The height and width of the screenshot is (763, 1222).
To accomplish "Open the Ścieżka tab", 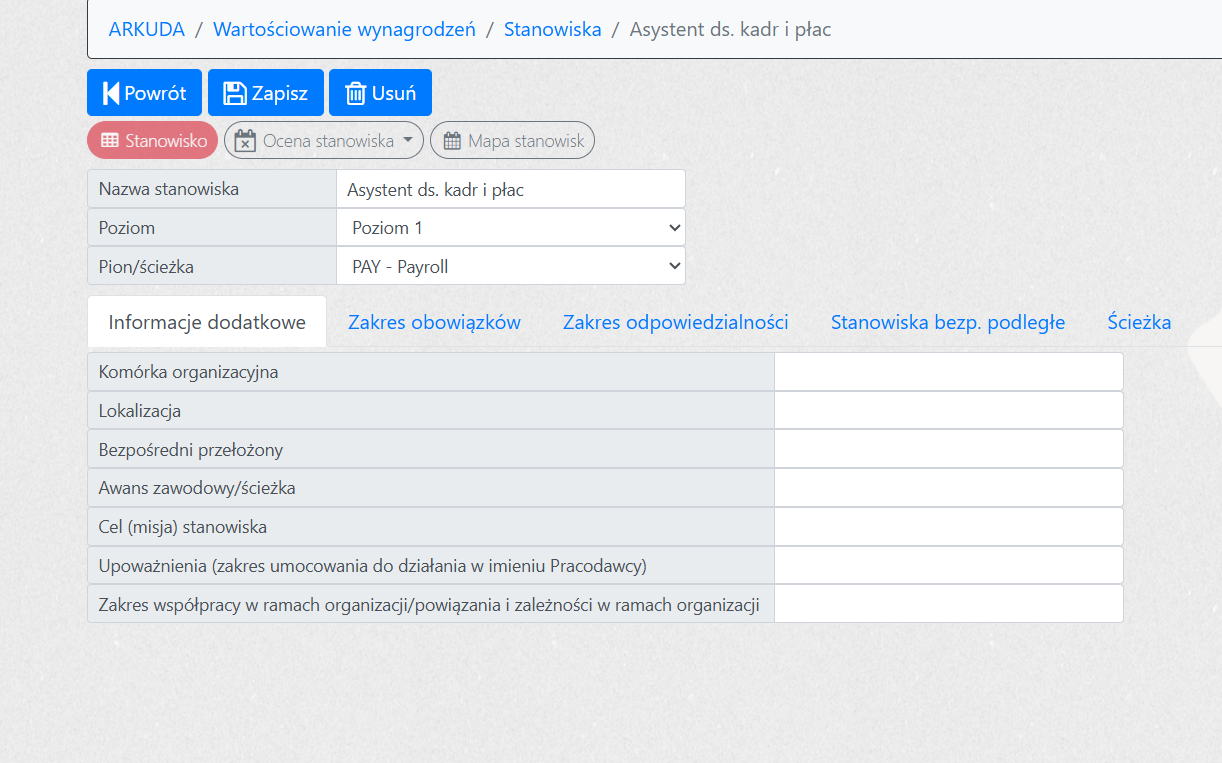I will (x=1139, y=322).
